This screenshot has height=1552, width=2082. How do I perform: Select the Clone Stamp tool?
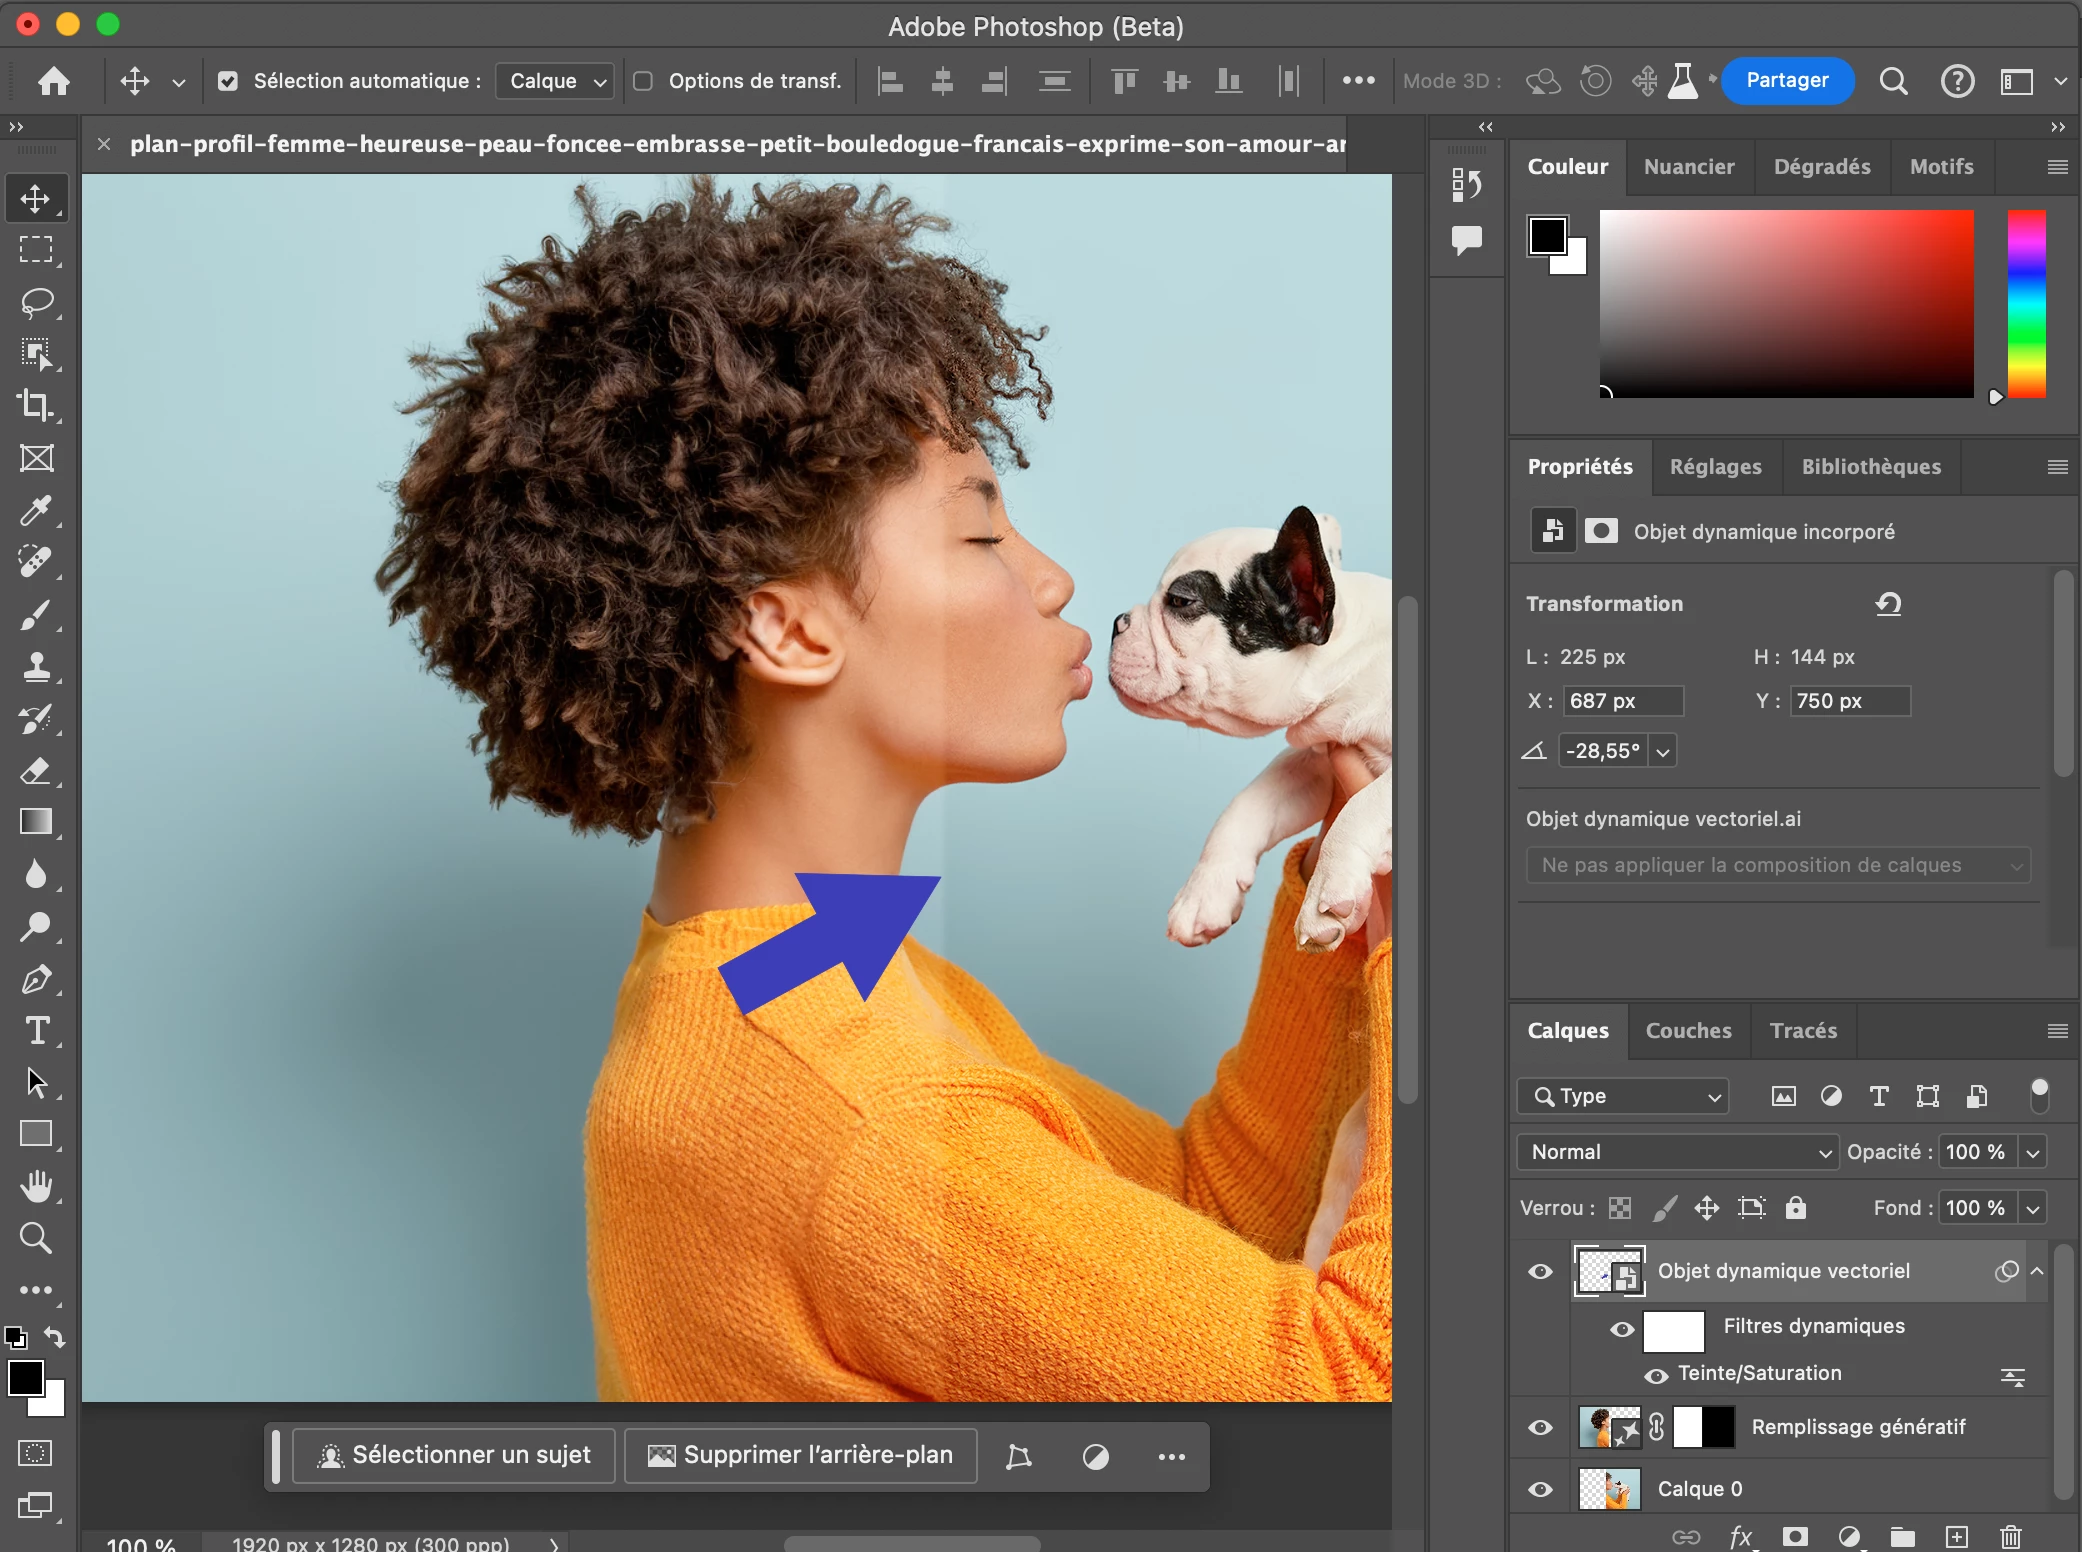pos(36,666)
